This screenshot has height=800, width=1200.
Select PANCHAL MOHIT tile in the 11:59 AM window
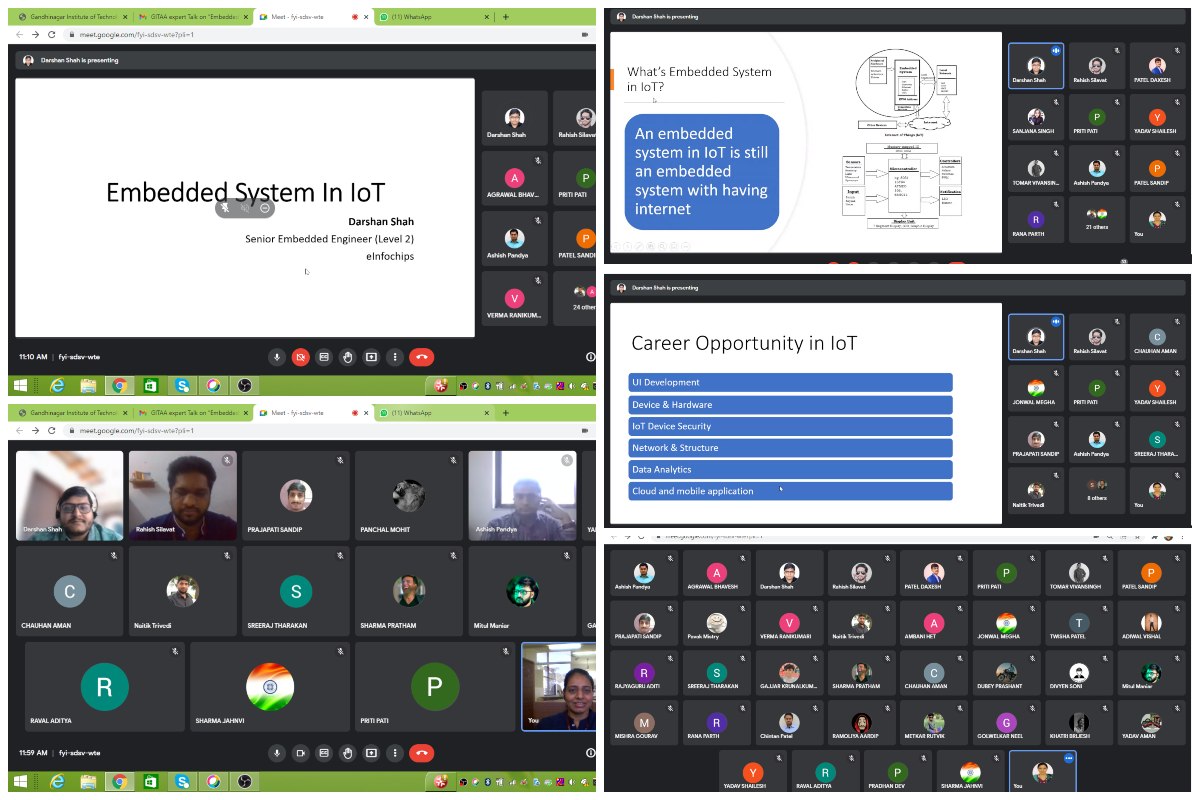point(408,496)
